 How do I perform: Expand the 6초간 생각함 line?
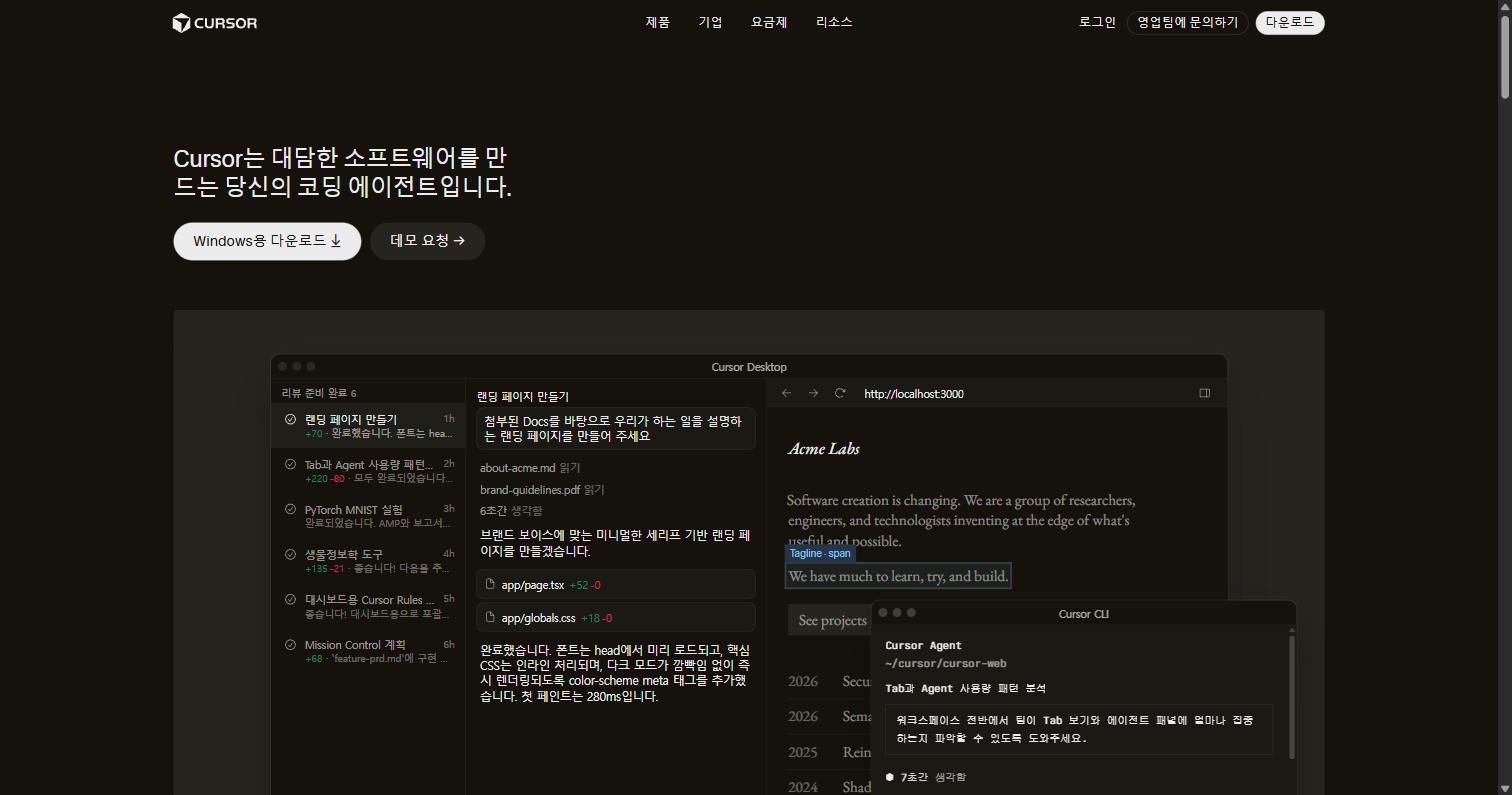click(511, 511)
